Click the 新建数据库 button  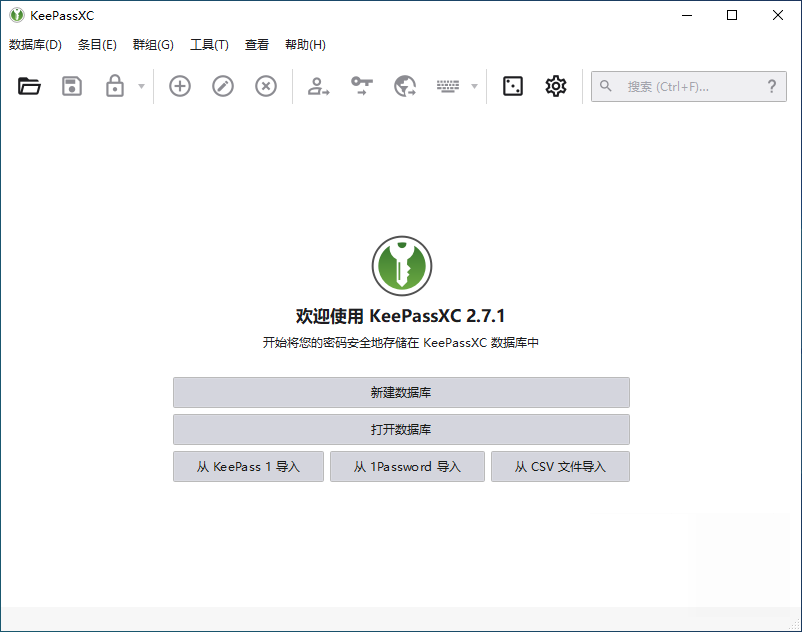coord(402,392)
